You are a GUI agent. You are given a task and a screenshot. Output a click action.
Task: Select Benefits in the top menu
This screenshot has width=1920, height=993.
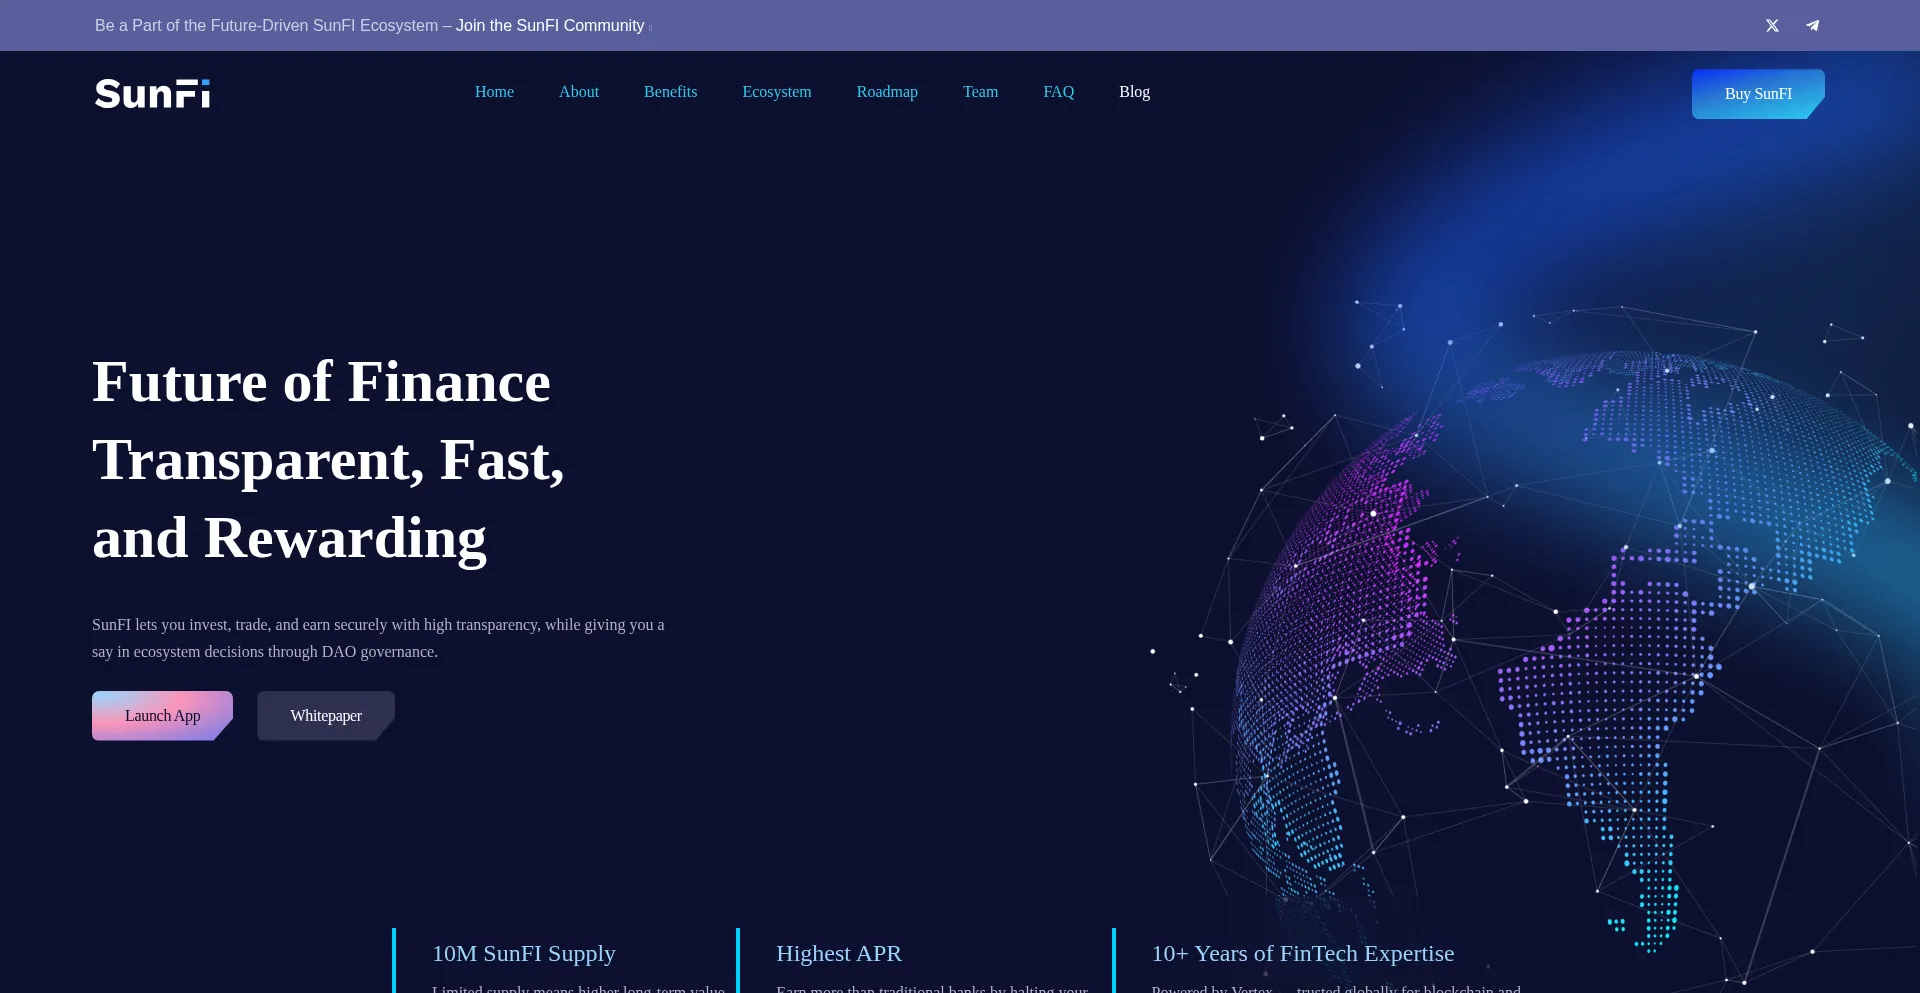[x=670, y=92]
